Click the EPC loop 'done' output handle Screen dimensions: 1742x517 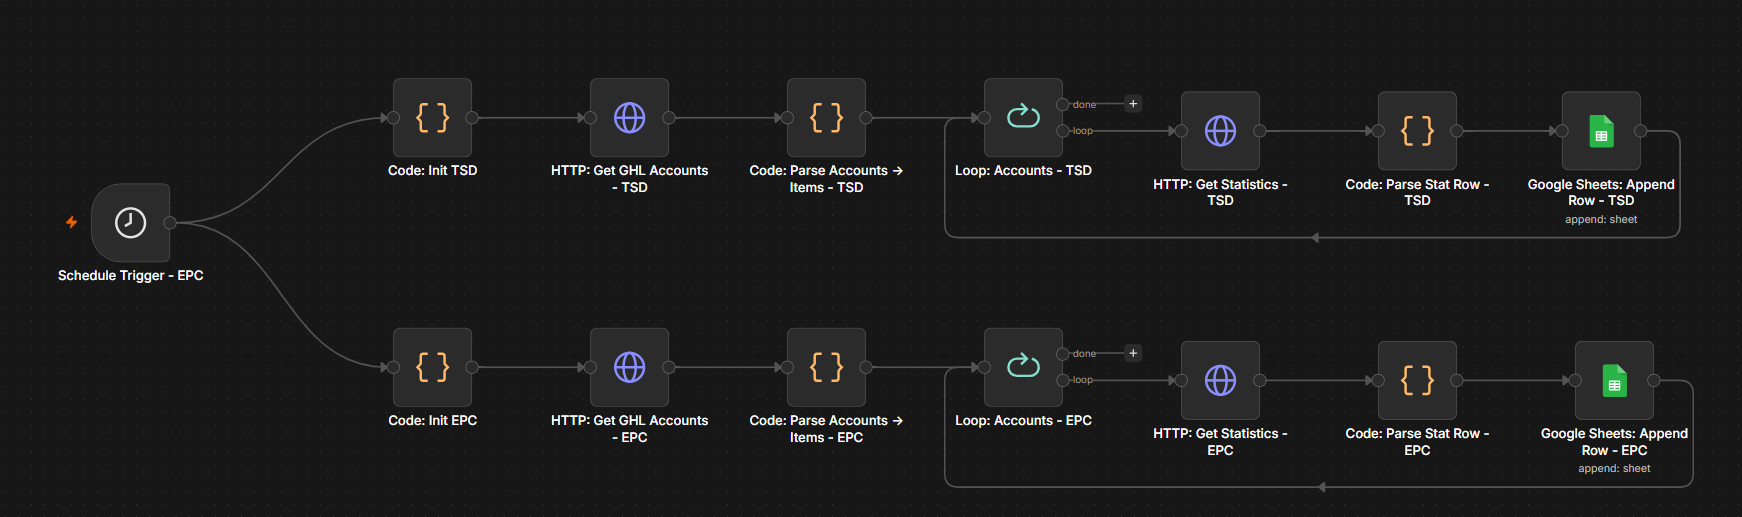click(x=1063, y=353)
